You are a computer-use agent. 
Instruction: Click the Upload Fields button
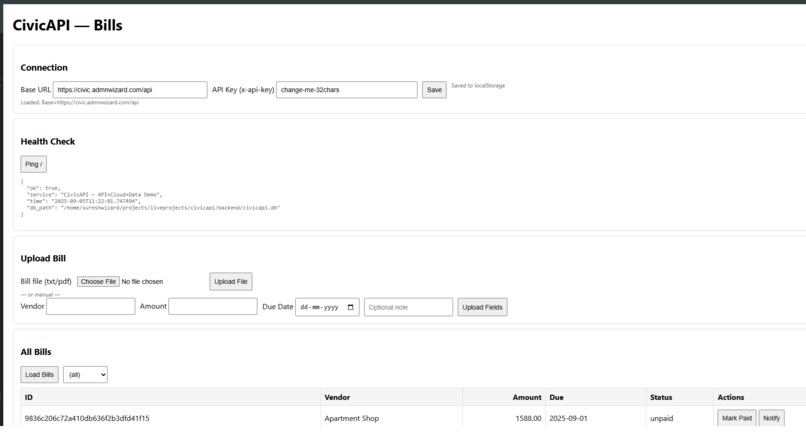[x=482, y=307]
